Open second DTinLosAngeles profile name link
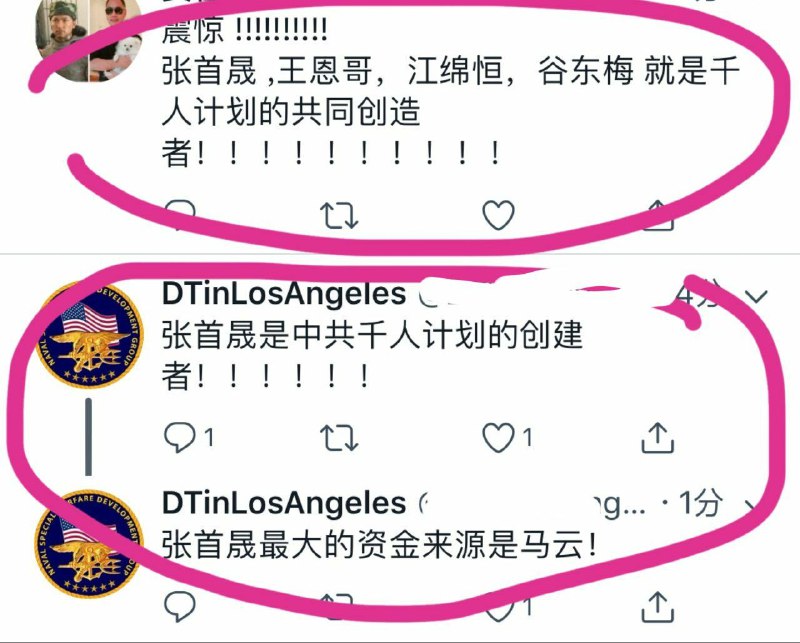This screenshot has height=643, width=800. [x=284, y=503]
